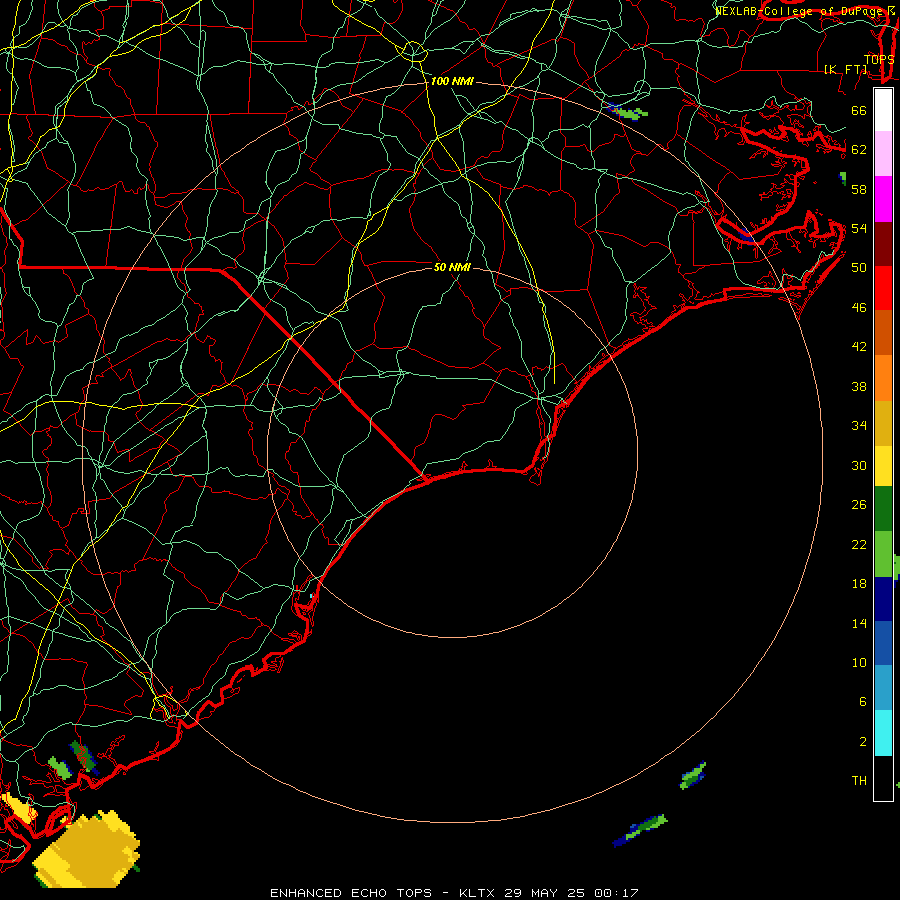Click the "34" legend value
The width and height of the screenshot is (900, 900).
(859, 426)
